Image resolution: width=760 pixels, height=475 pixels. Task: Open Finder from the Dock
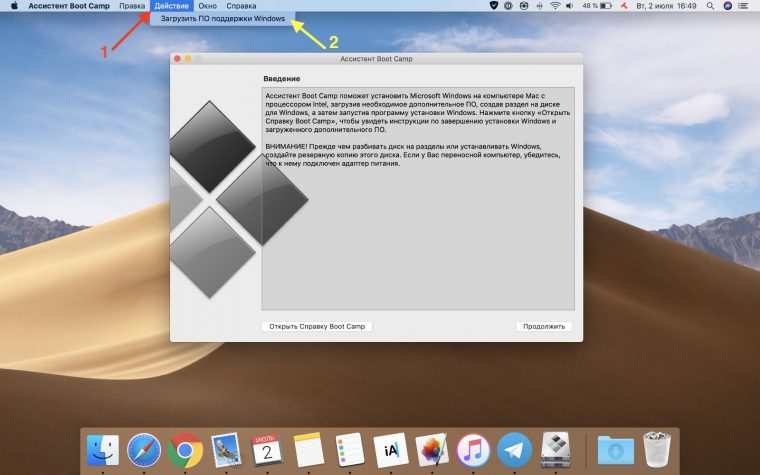[x=103, y=450]
